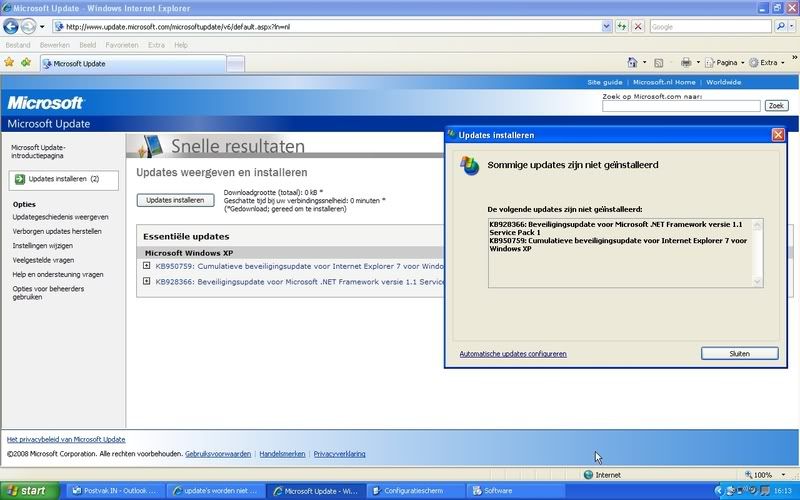The width and height of the screenshot is (800, 500).
Task: Open Het privacybeleid van Microsoft Update
Action: pos(66,439)
